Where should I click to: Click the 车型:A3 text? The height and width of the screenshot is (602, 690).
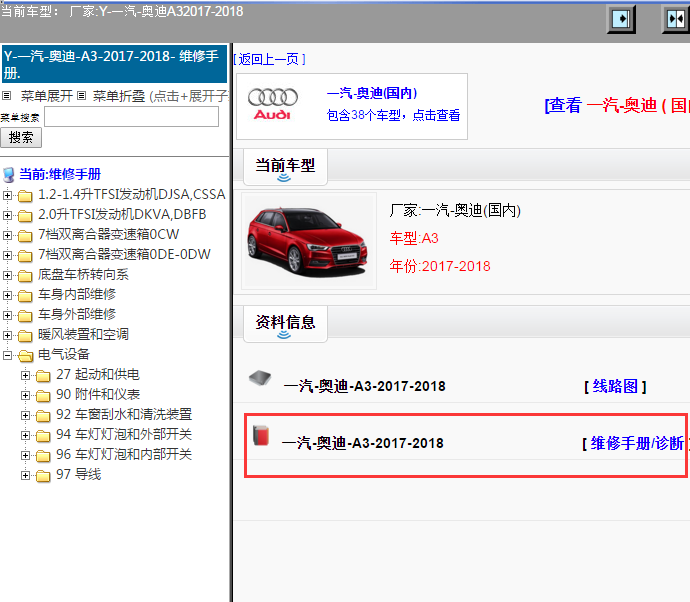click(x=414, y=238)
